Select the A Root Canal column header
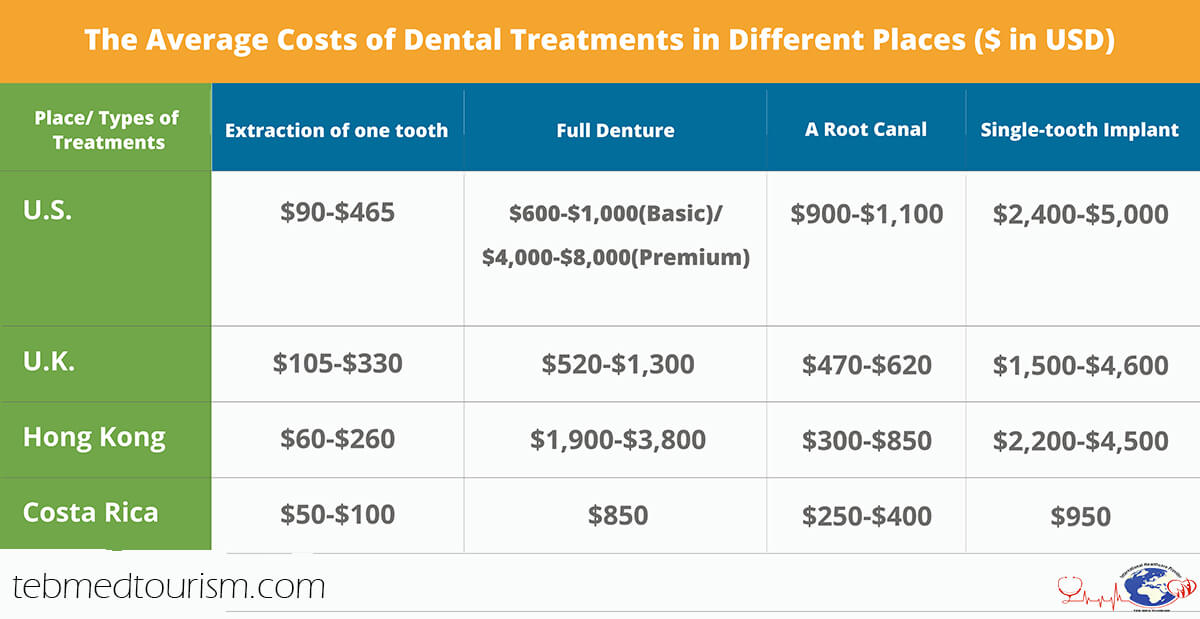Screen dimensions: 1200x619 [x=866, y=129]
